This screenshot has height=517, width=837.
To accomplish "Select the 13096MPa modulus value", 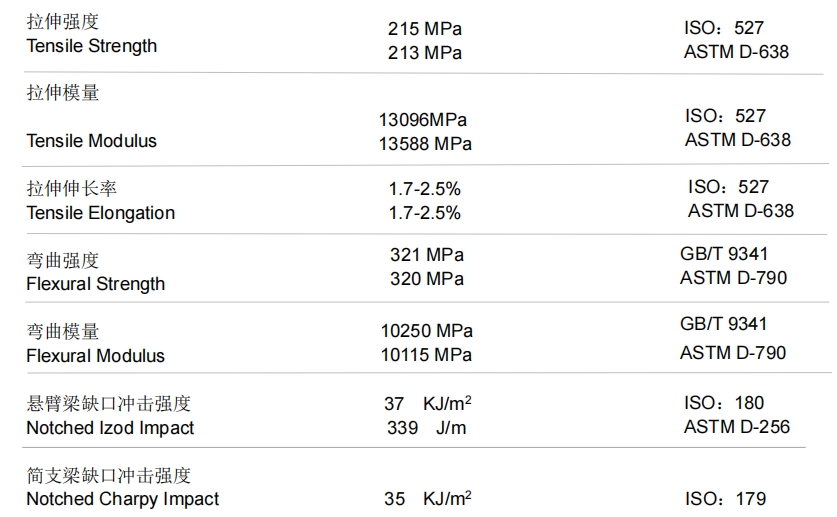I will (423, 120).
